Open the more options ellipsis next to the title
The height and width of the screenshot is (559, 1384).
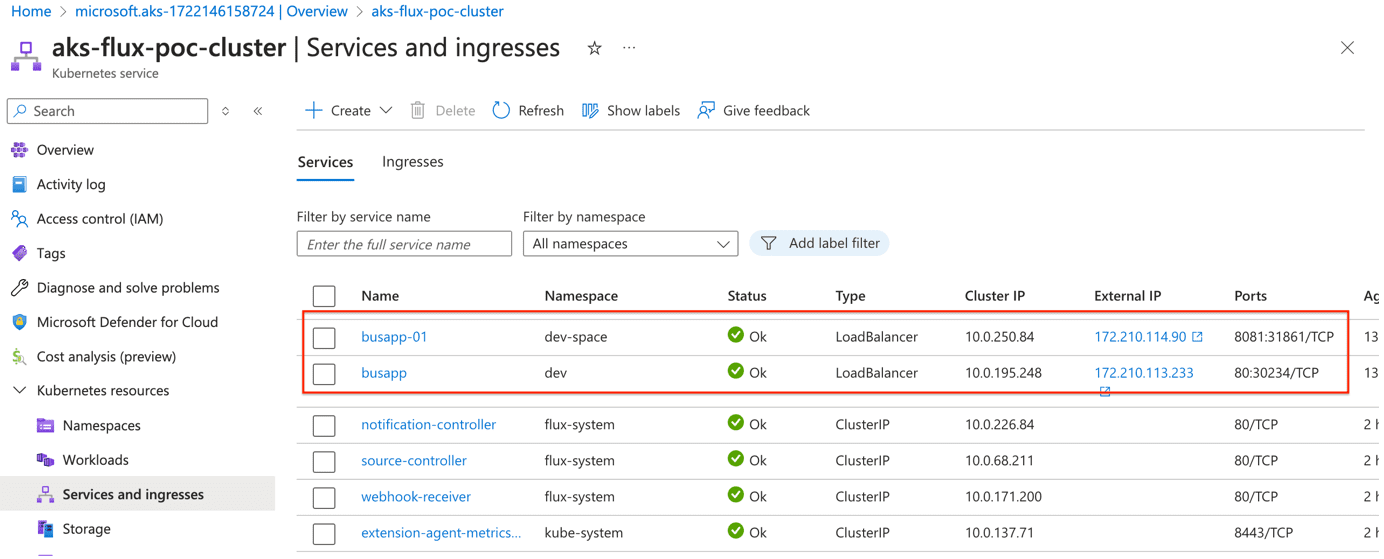click(x=629, y=48)
